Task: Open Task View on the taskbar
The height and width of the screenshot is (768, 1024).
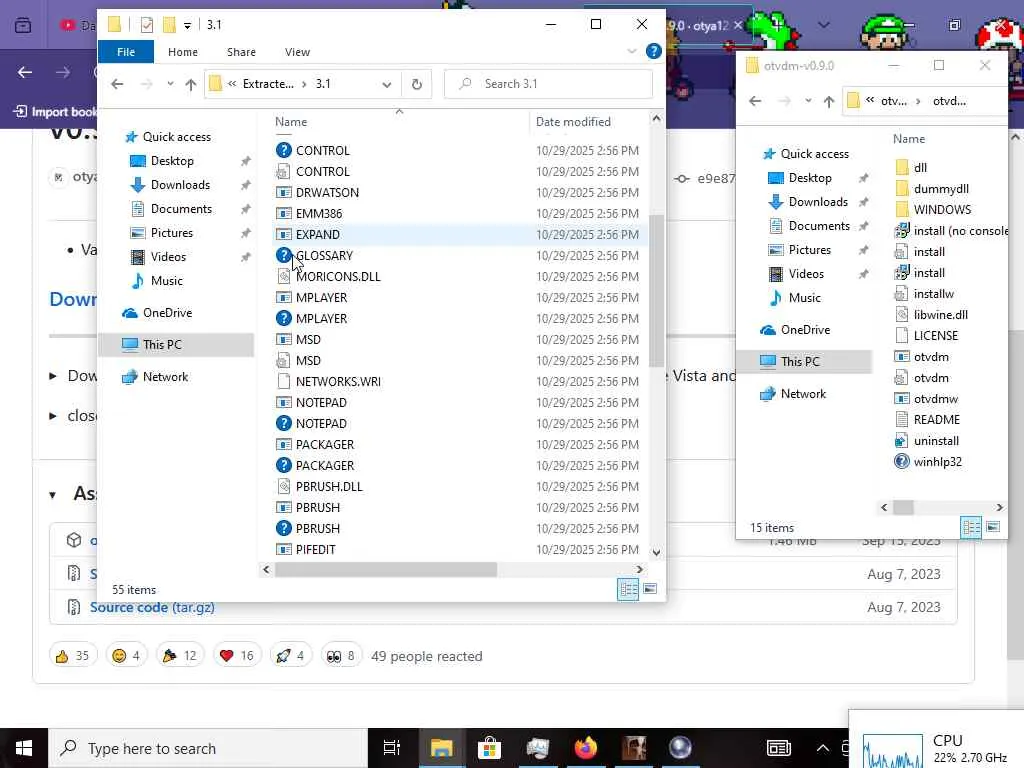Action: (x=392, y=748)
